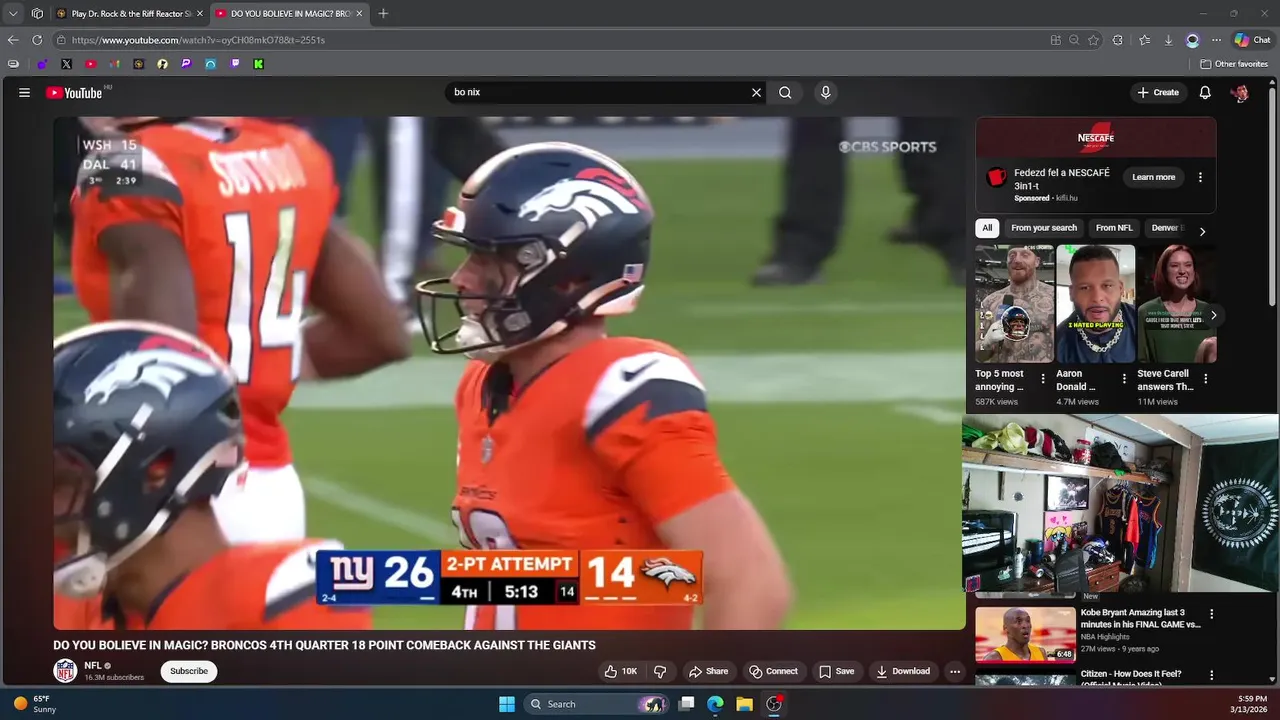Submit search with the magnifier button
The width and height of the screenshot is (1280, 720).
785,92
